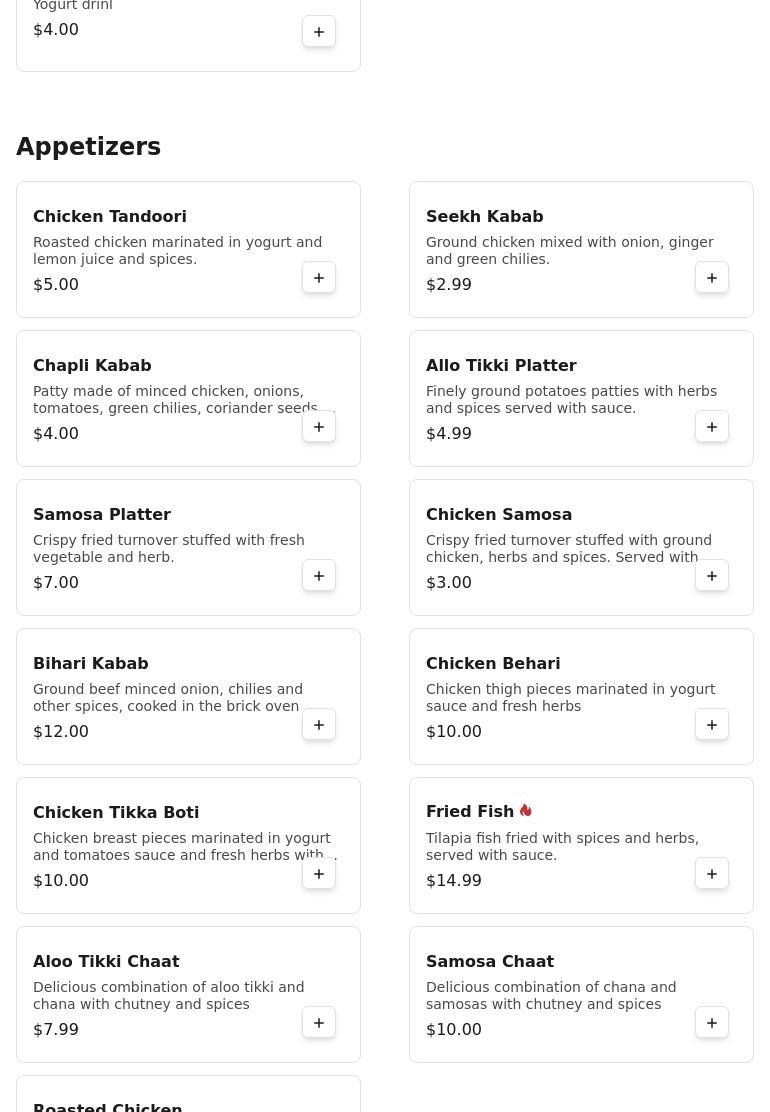Add the $4.00 yogurt drink item
Screen dimensions: 770x1112
[319, 32]
